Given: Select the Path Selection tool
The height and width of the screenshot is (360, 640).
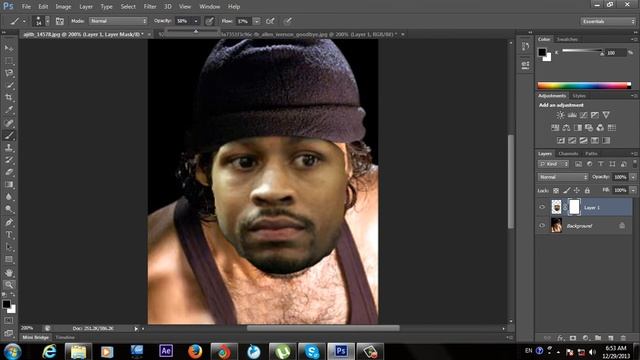Looking at the screenshot, I should pyautogui.click(x=9, y=247).
